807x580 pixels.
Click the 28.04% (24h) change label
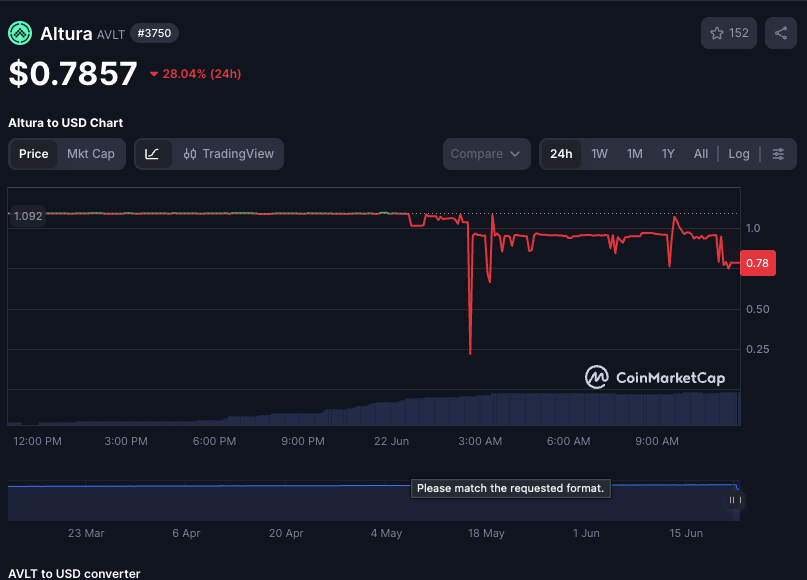click(x=196, y=74)
